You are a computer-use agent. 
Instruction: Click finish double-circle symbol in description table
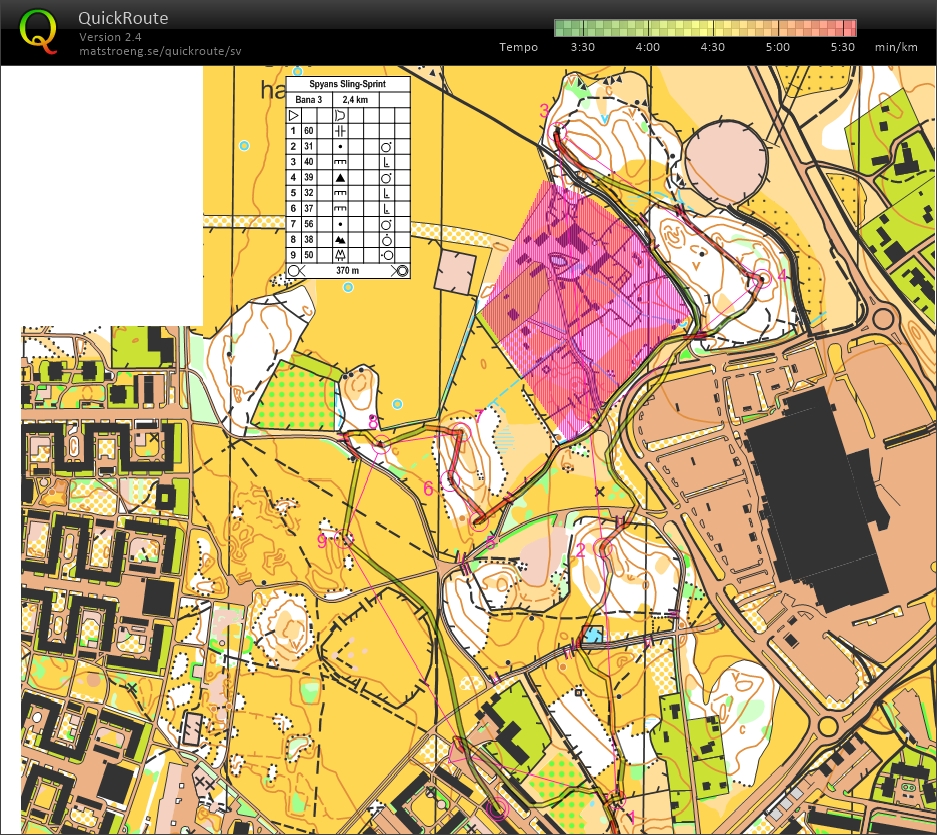(x=402, y=271)
